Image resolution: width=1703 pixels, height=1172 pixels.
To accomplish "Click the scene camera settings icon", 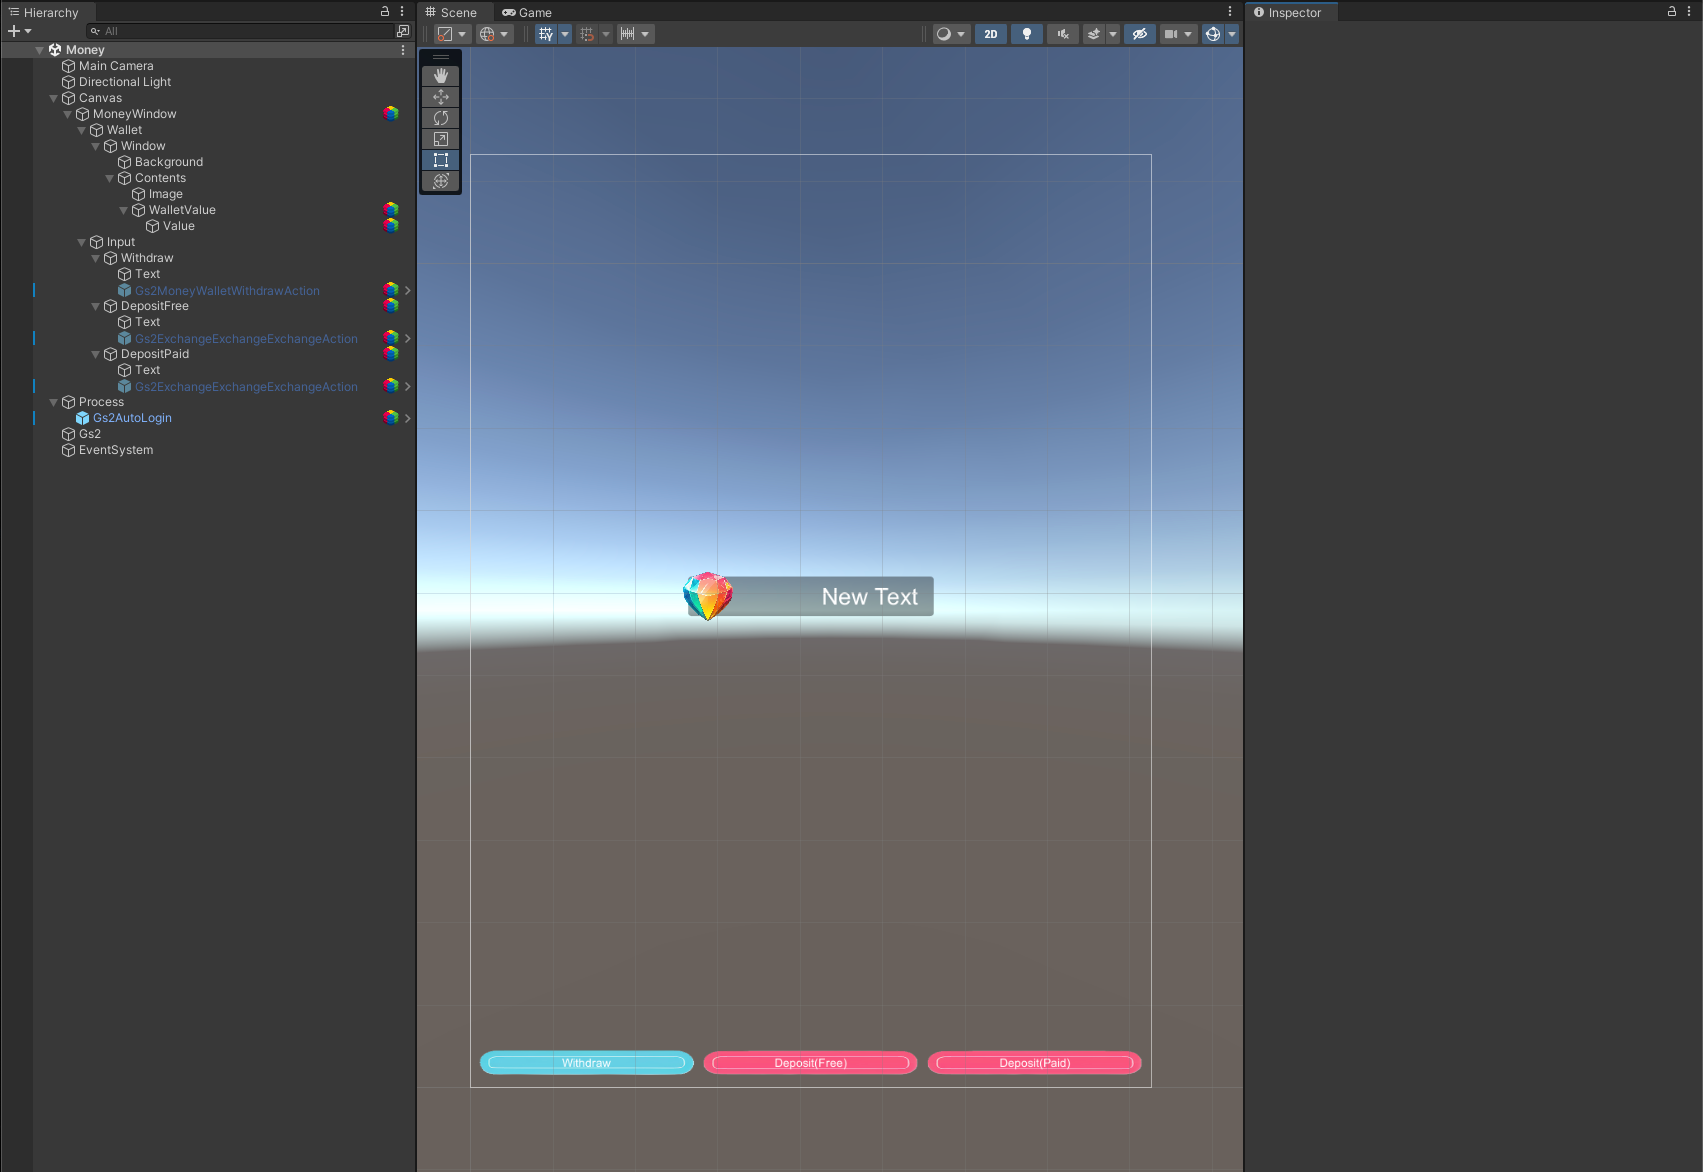I will click(1170, 34).
